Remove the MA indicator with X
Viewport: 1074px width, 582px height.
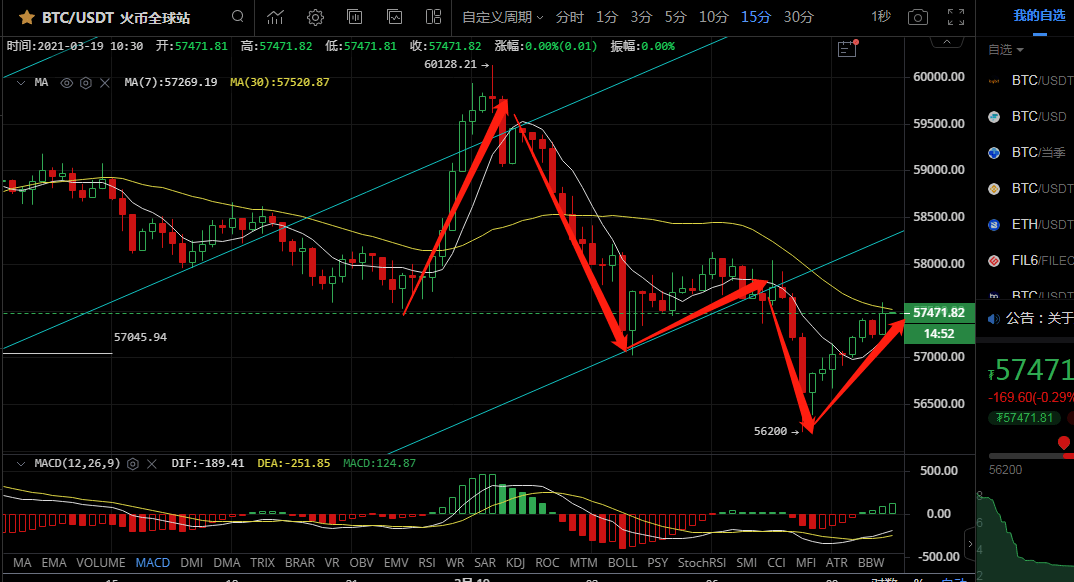point(105,83)
